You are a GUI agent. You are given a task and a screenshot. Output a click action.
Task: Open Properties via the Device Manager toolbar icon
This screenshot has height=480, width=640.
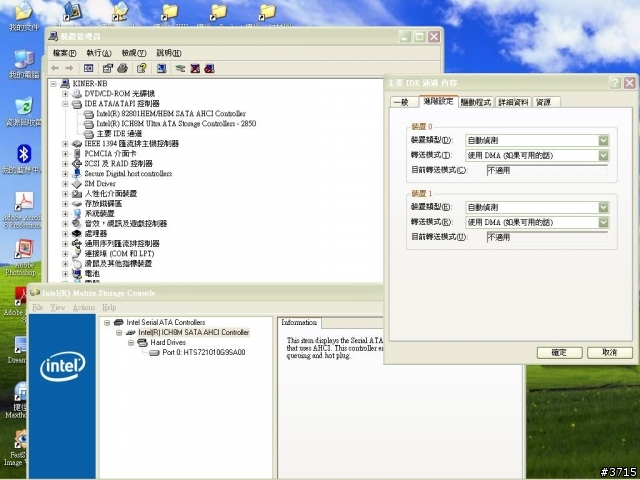click(x=108, y=68)
